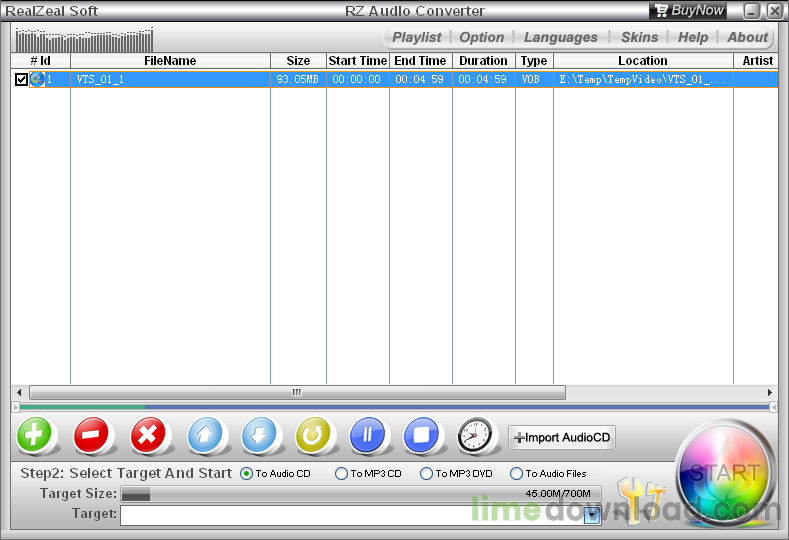Open the clock timer icon
This screenshot has height=540, width=789.
point(476,436)
